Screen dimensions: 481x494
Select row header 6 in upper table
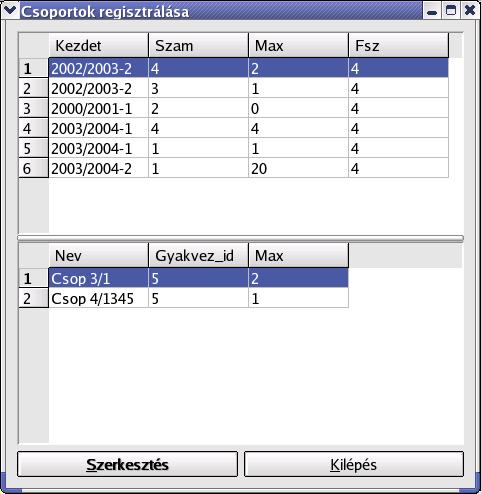pyautogui.click(x=34, y=168)
